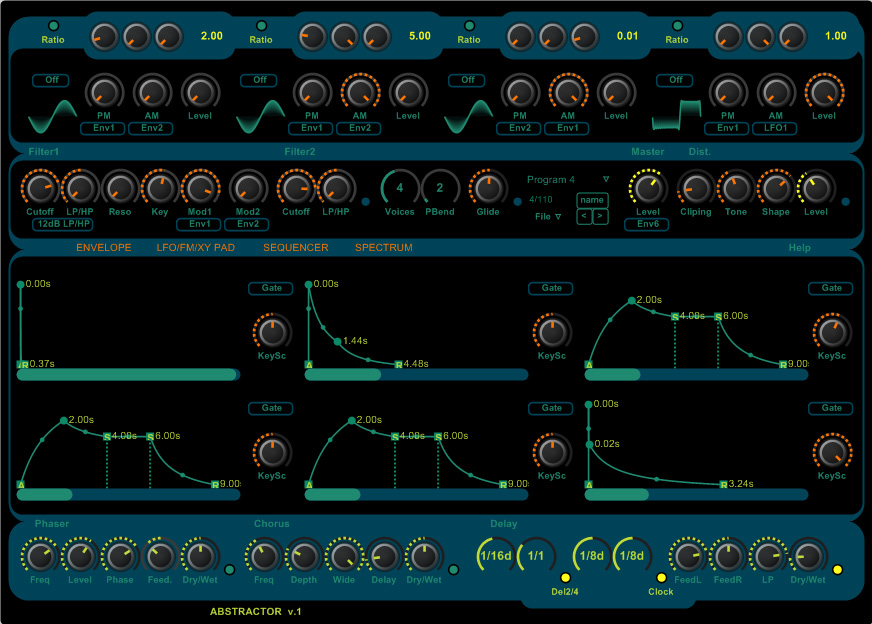Toggle the Chorus enable LED
The width and height of the screenshot is (872, 624).
pos(453,569)
